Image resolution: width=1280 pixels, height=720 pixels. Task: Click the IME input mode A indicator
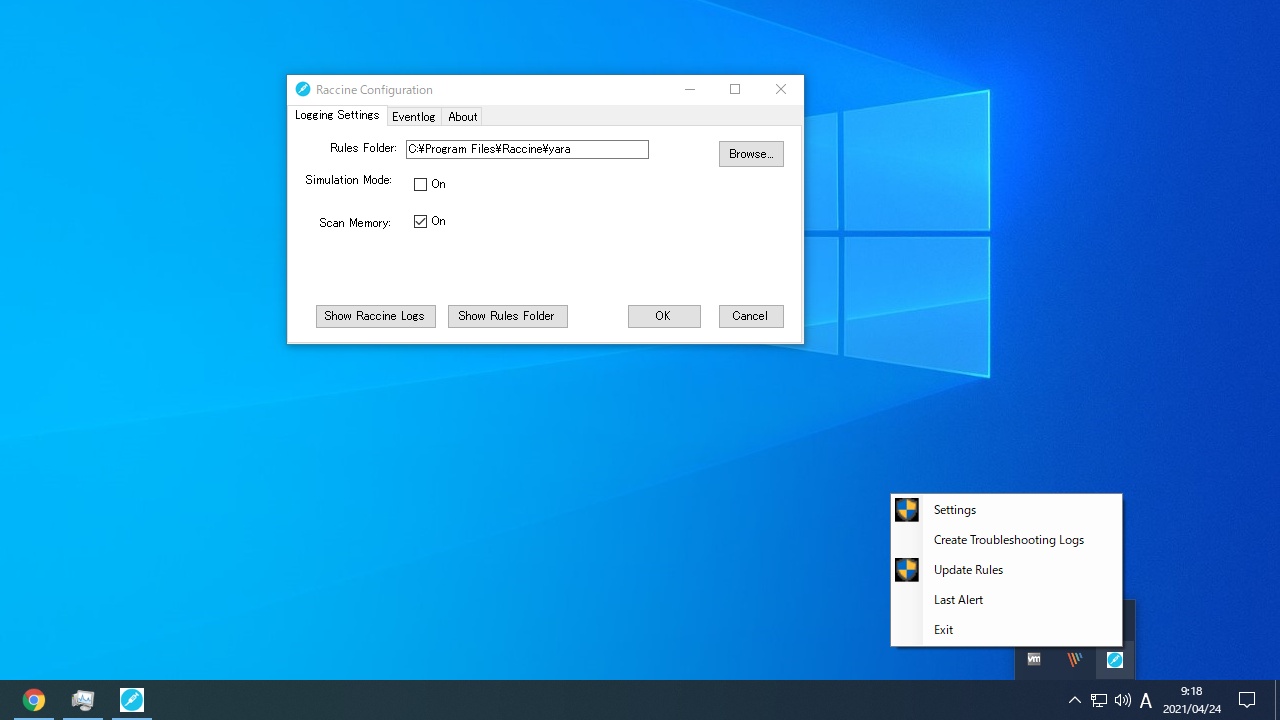pyautogui.click(x=1146, y=700)
